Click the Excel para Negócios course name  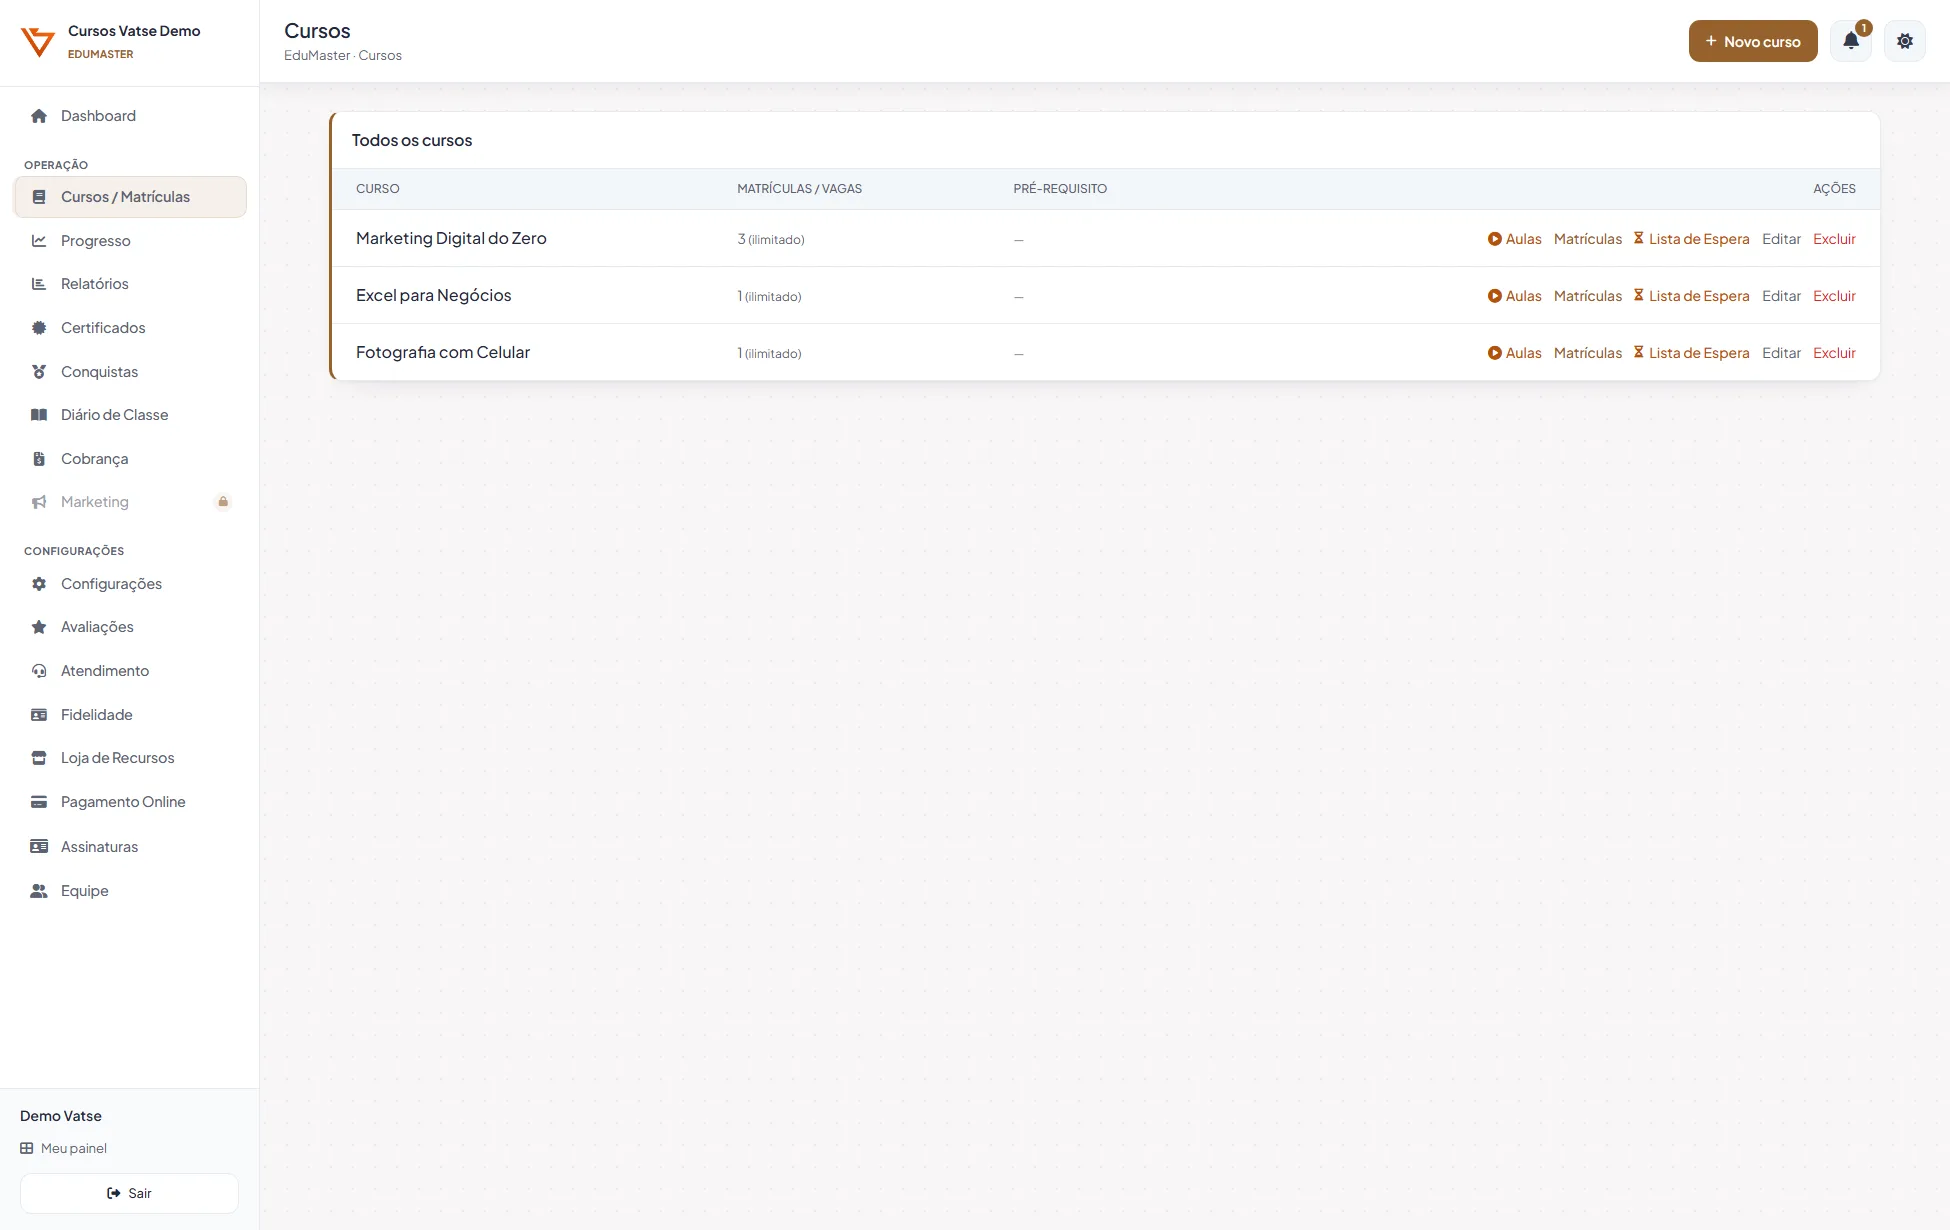[434, 295]
